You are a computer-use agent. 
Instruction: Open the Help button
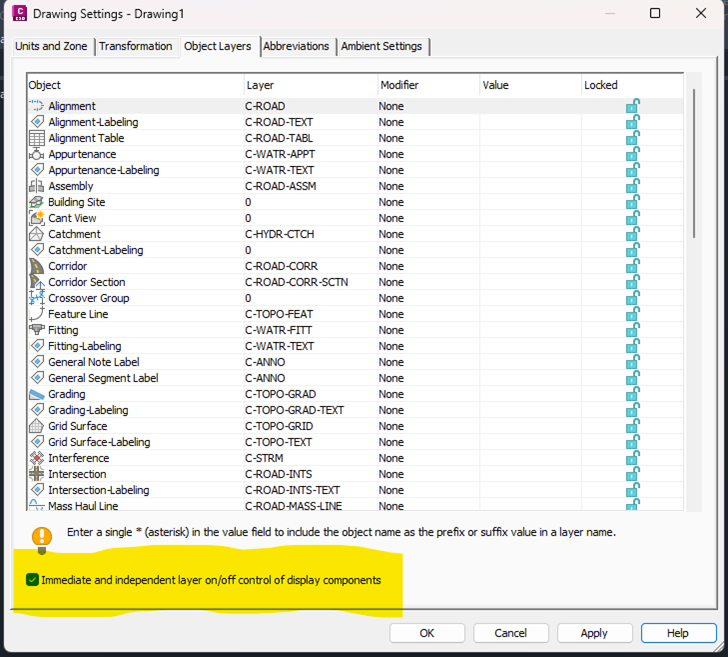click(678, 633)
